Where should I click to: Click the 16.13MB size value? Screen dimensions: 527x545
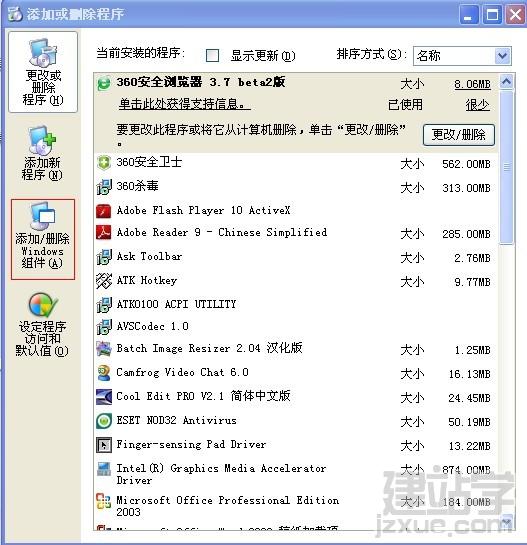[x=469, y=374]
